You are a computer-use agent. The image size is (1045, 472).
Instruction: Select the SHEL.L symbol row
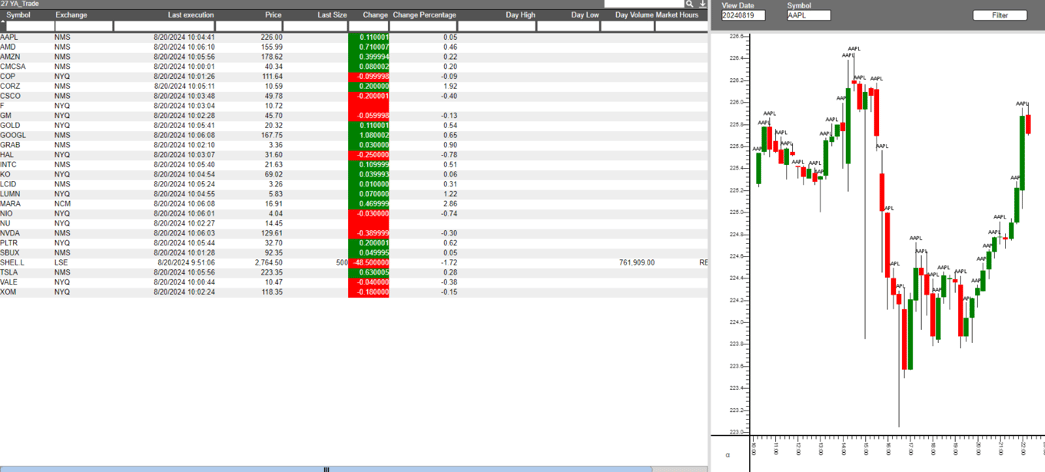click(353, 263)
